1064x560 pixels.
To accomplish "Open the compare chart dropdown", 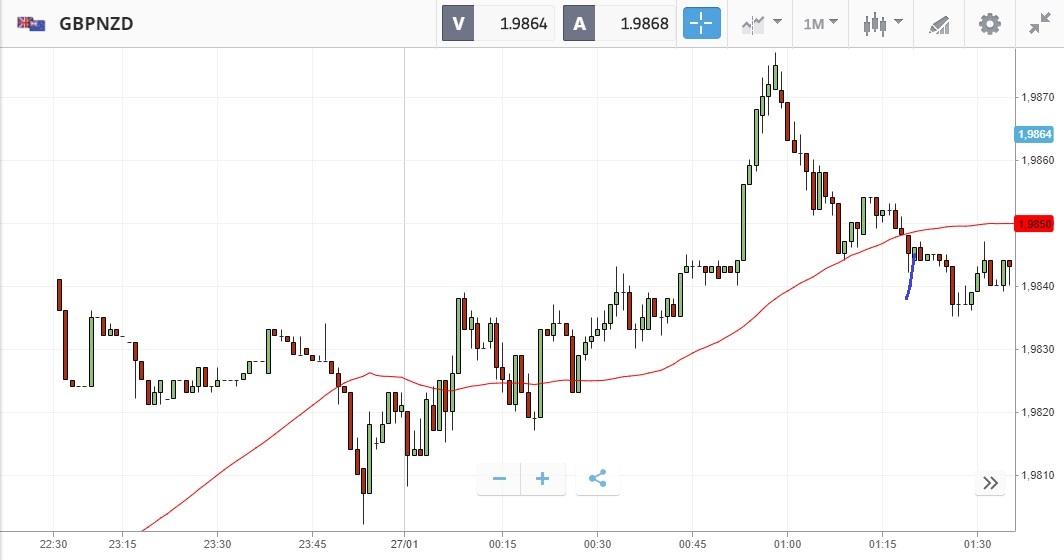I will (760, 23).
